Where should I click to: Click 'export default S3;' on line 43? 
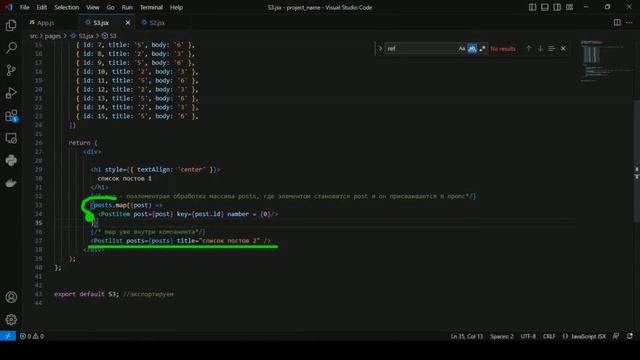point(87,294)
